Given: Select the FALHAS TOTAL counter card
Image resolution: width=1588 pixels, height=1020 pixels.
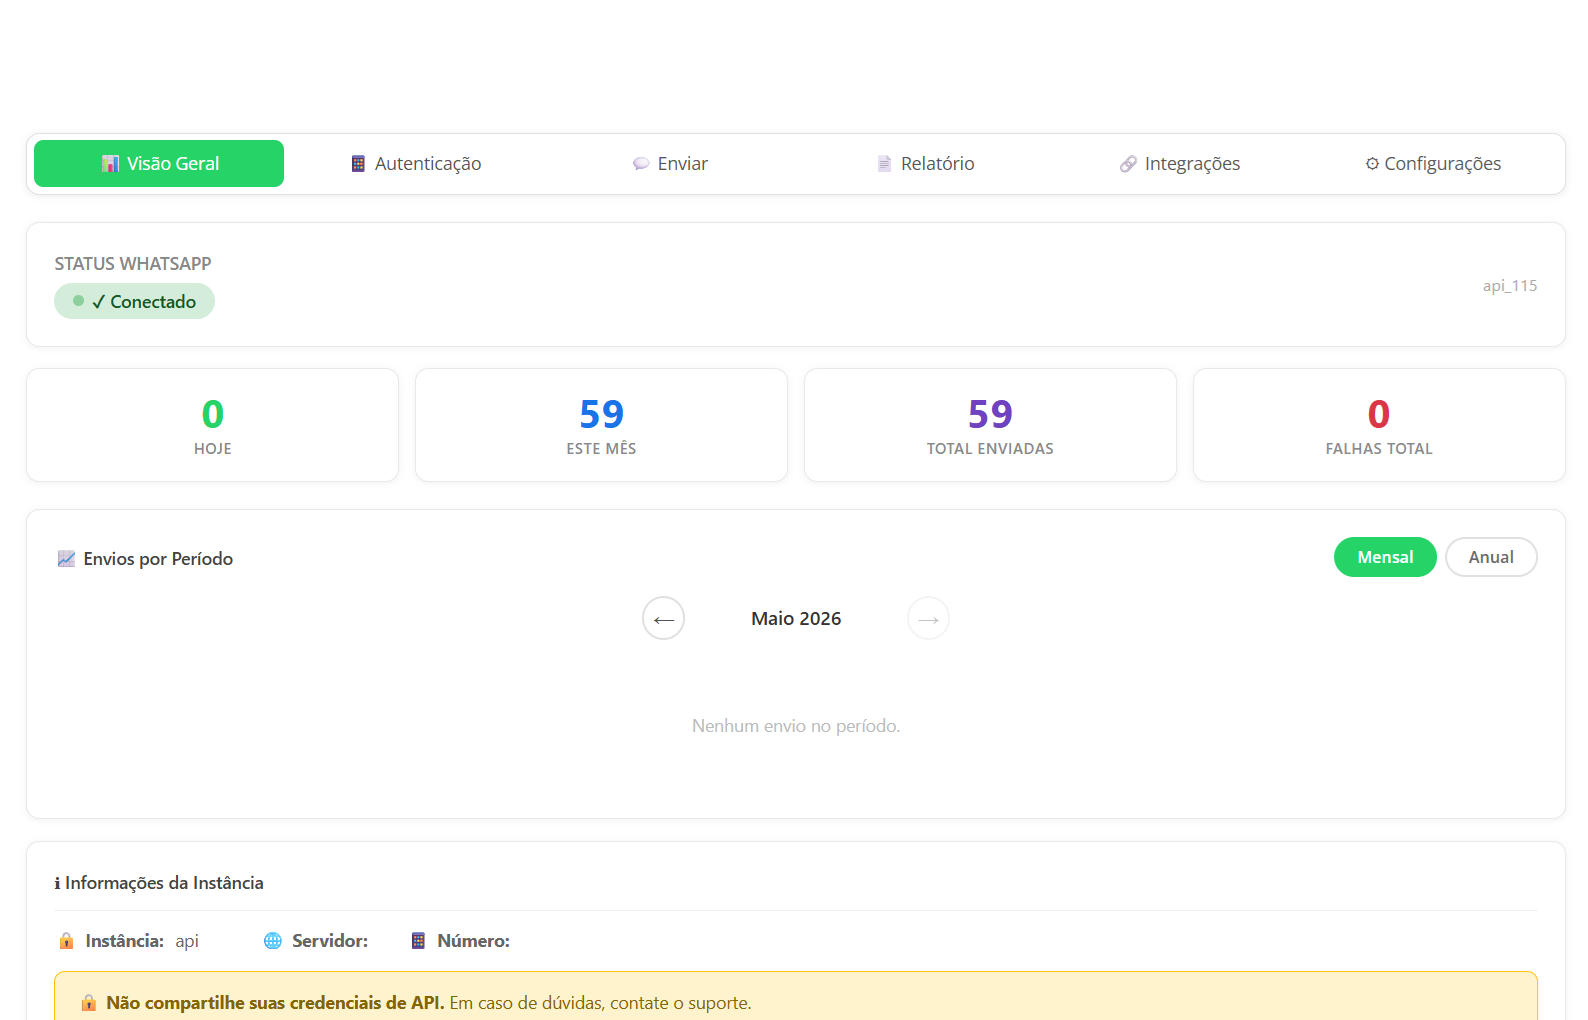Looking at the screenshot, I should coord(1379,425).
